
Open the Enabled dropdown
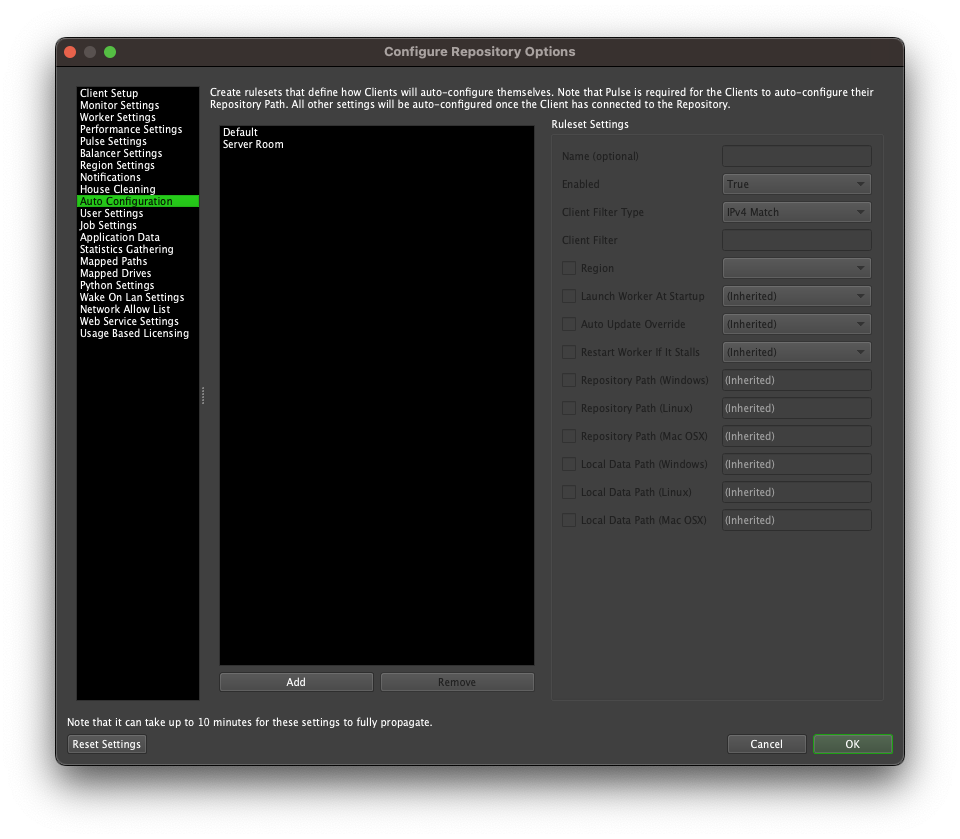(797, 184)
